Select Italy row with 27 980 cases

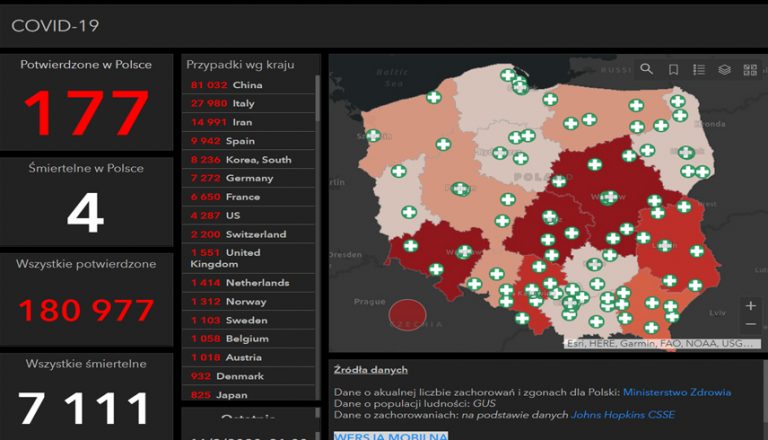click(249, 103)
